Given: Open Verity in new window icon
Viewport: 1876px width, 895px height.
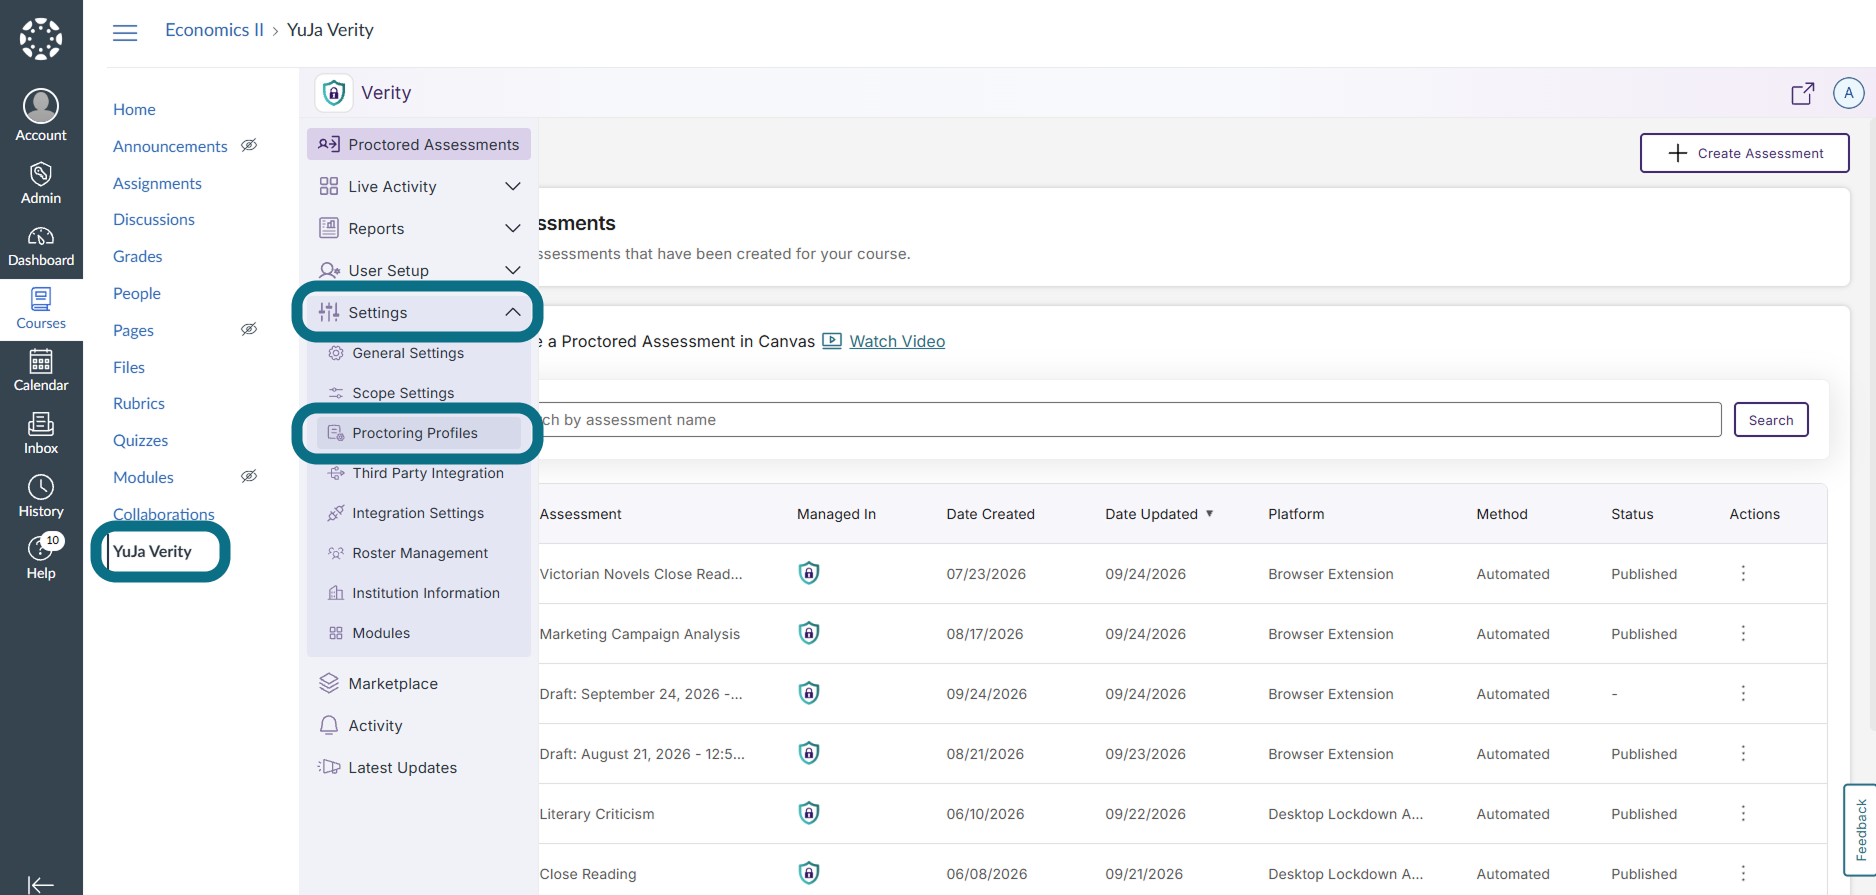Looking at the screenshot, I should [1802, 93].
